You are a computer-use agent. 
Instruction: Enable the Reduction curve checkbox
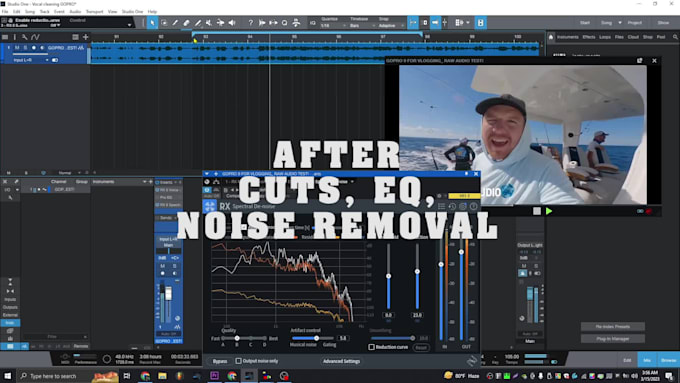point(372,347)
